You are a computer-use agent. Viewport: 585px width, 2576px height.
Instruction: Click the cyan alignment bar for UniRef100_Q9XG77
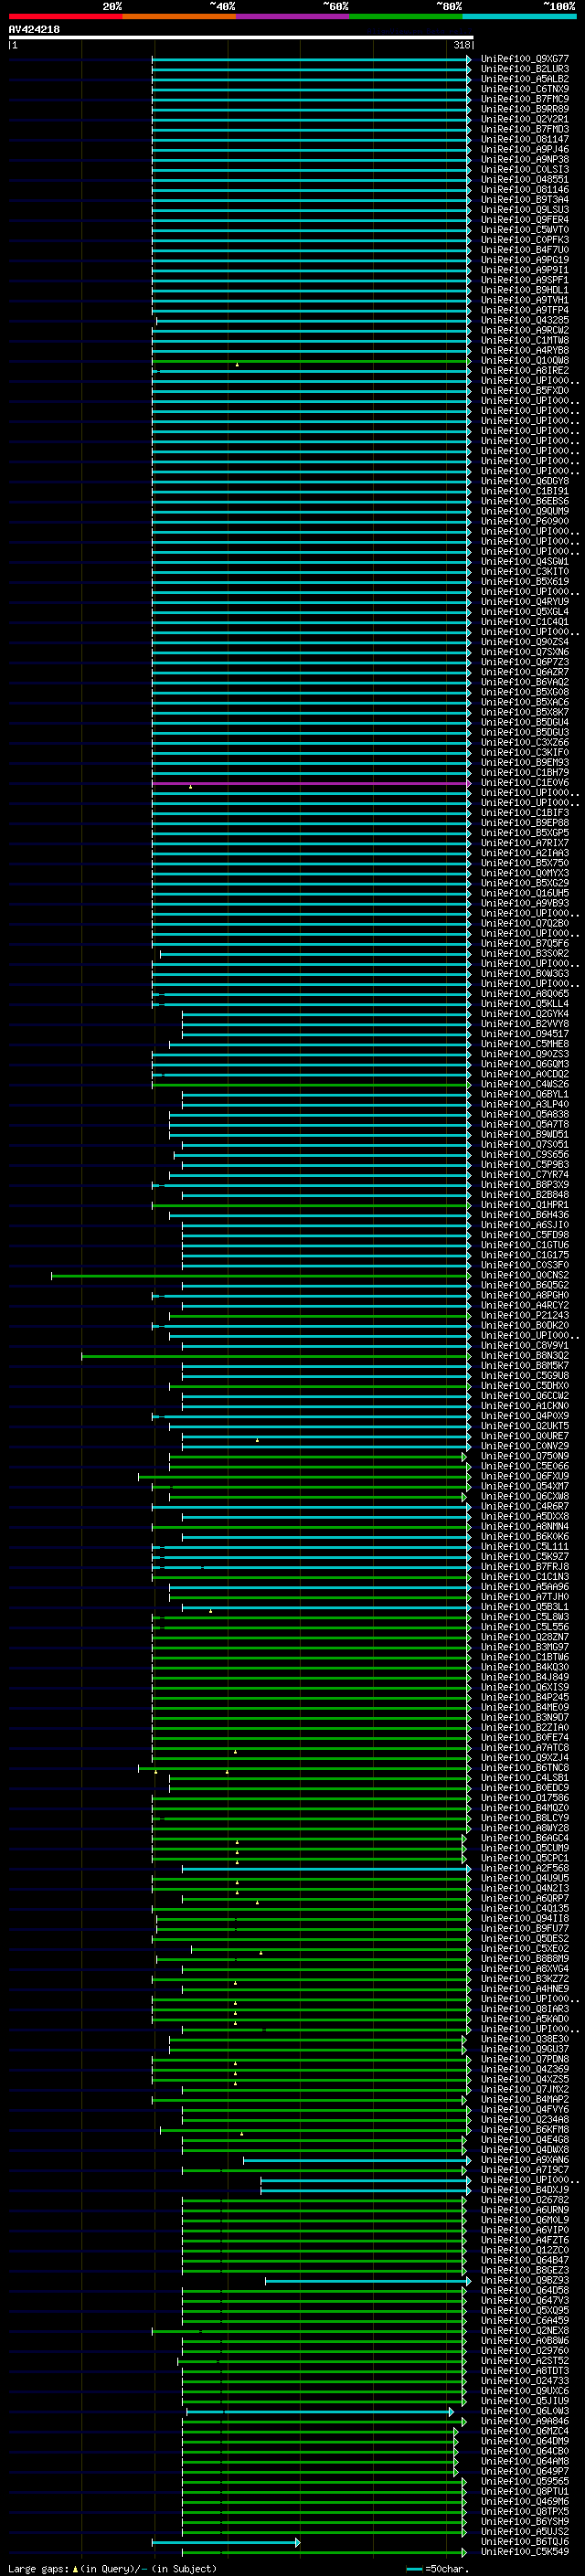click(310, 59)
